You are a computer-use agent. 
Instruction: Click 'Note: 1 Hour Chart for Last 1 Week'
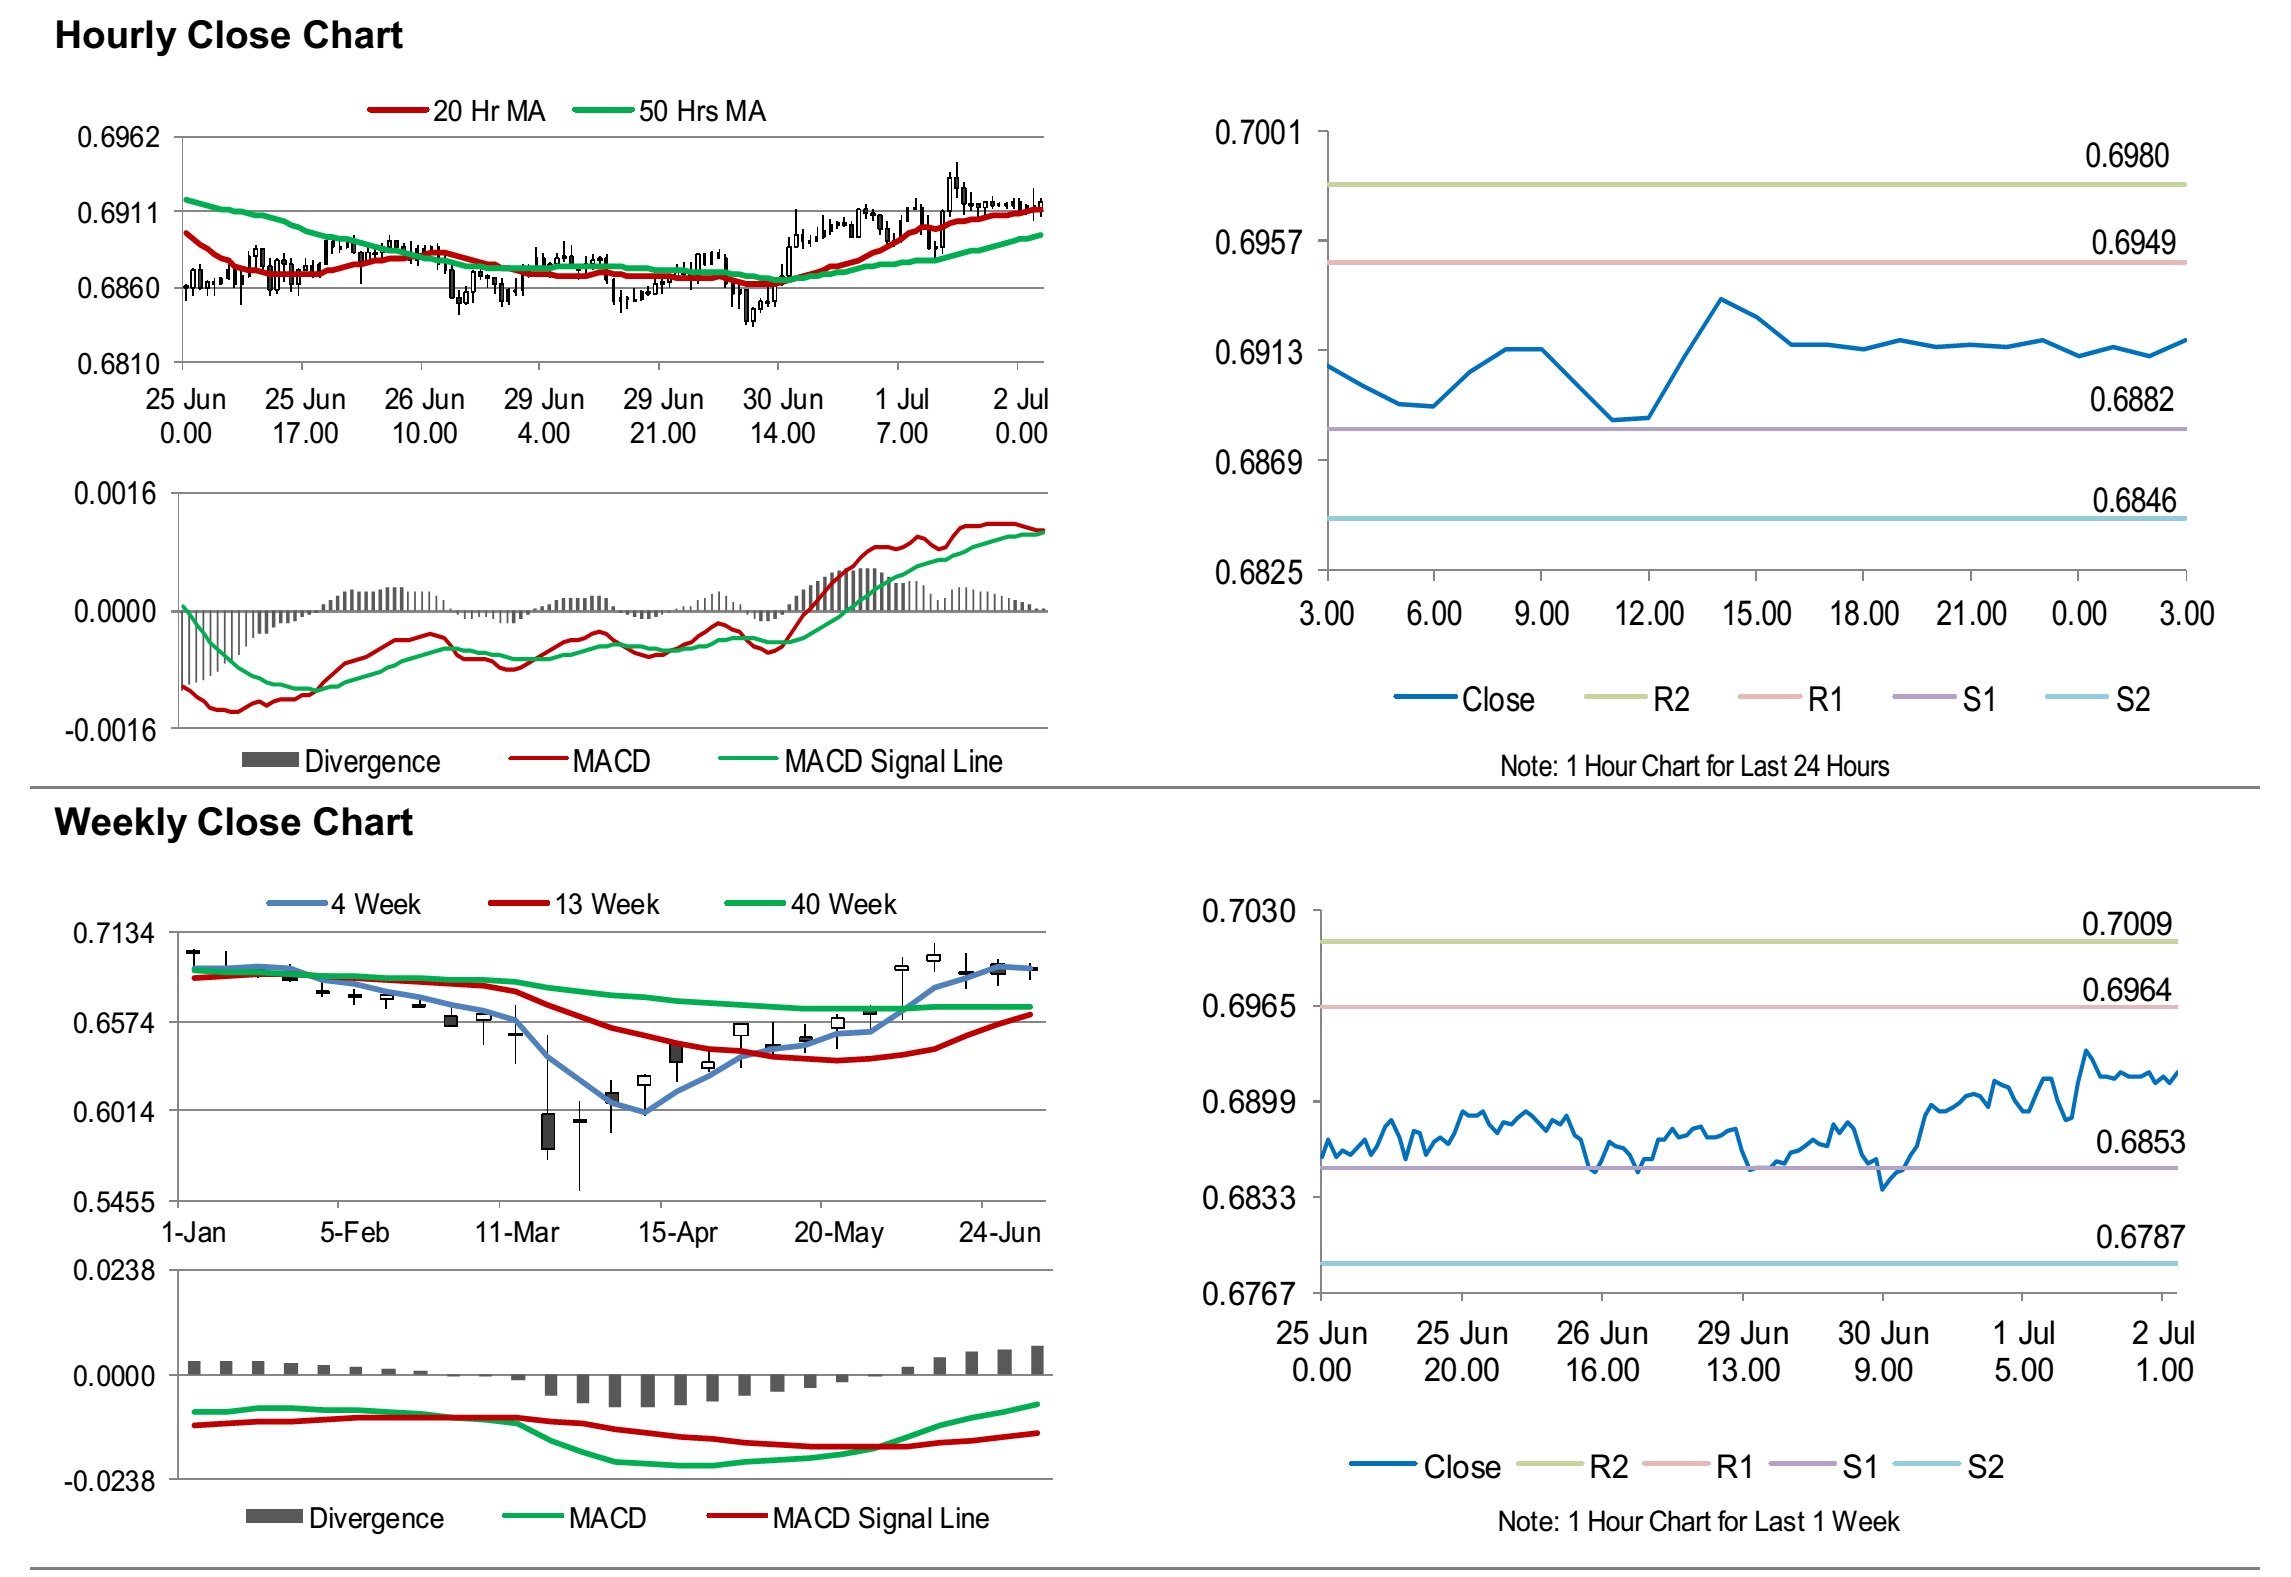pos(1698,1521)
